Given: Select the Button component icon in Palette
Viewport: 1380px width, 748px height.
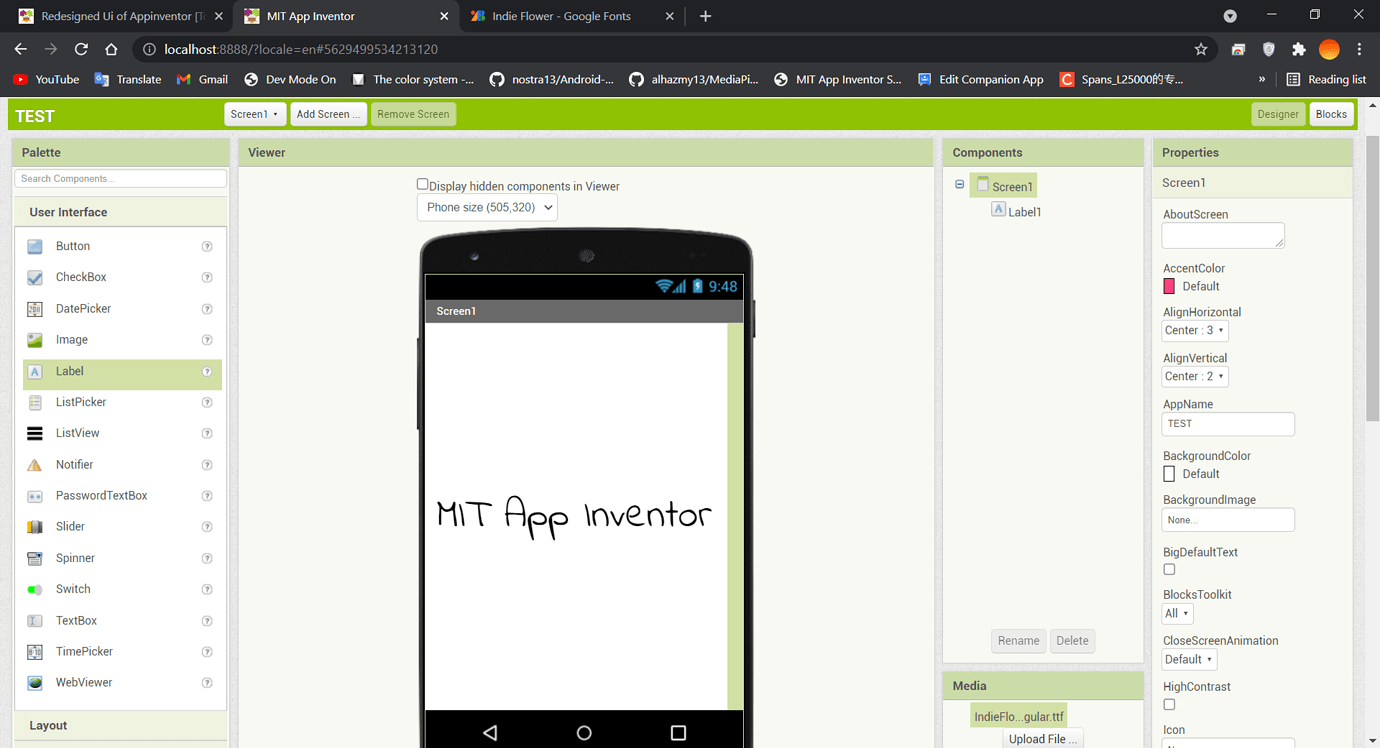Looking at the screenshot, I should (x=35, y=246).
